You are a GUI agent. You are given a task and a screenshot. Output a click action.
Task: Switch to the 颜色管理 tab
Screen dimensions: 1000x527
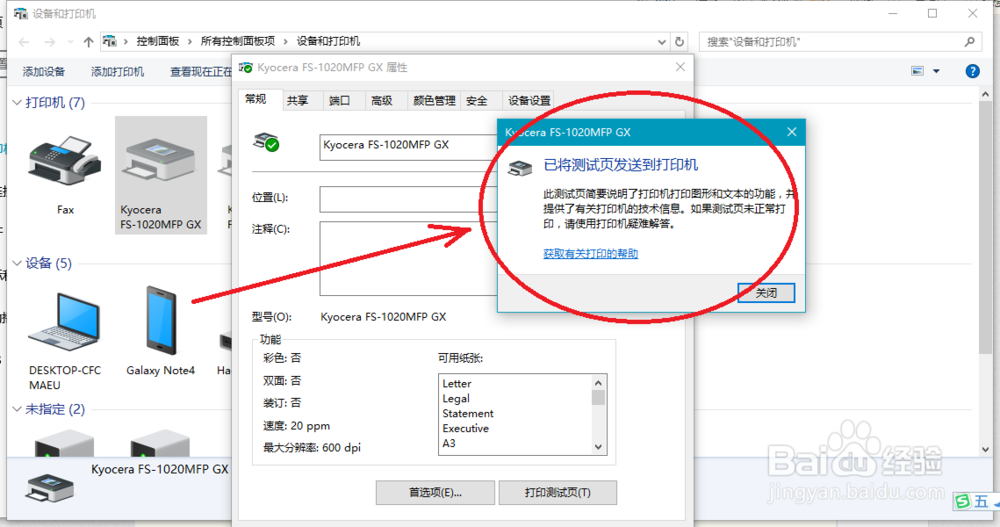point(434,101)
